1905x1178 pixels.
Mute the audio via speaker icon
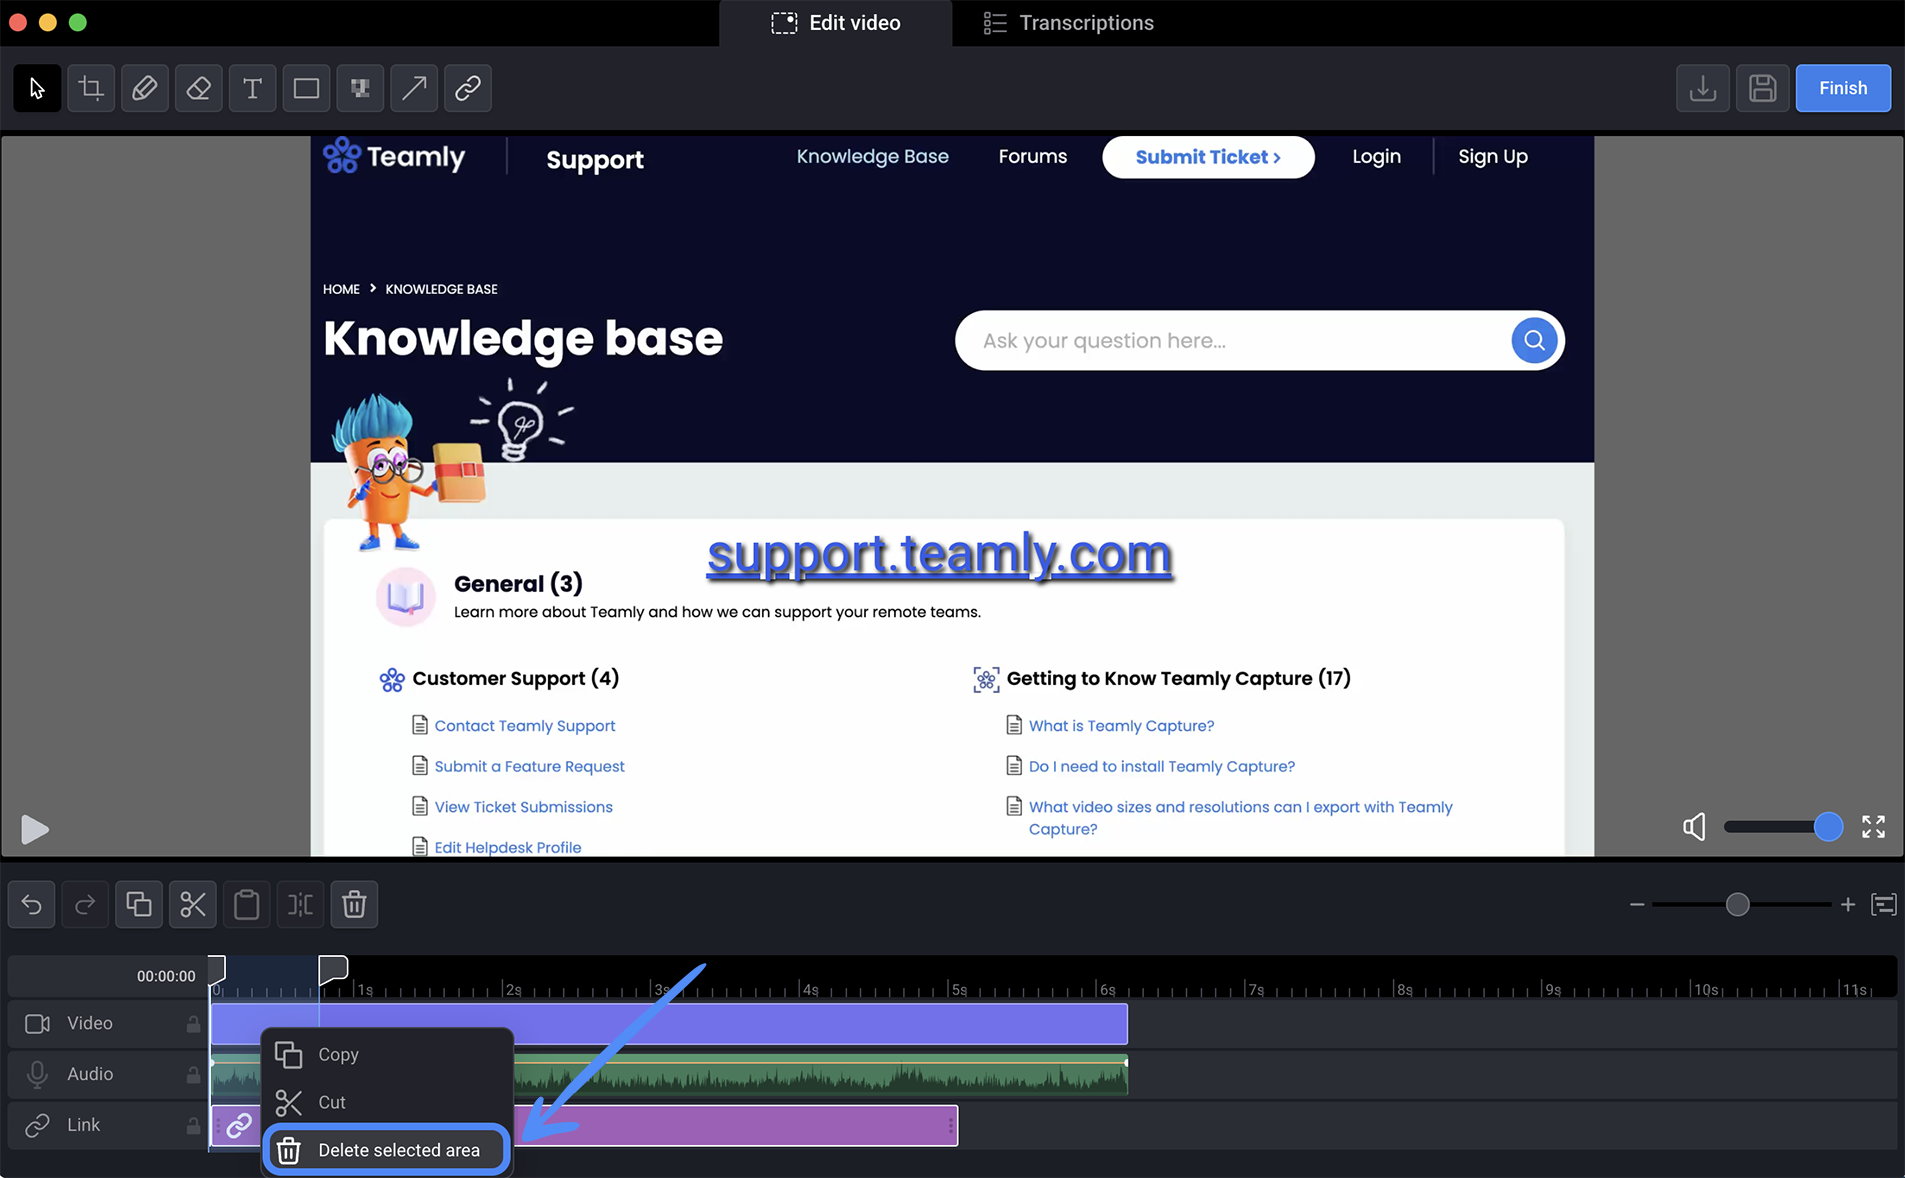(x=1694, y=827)
